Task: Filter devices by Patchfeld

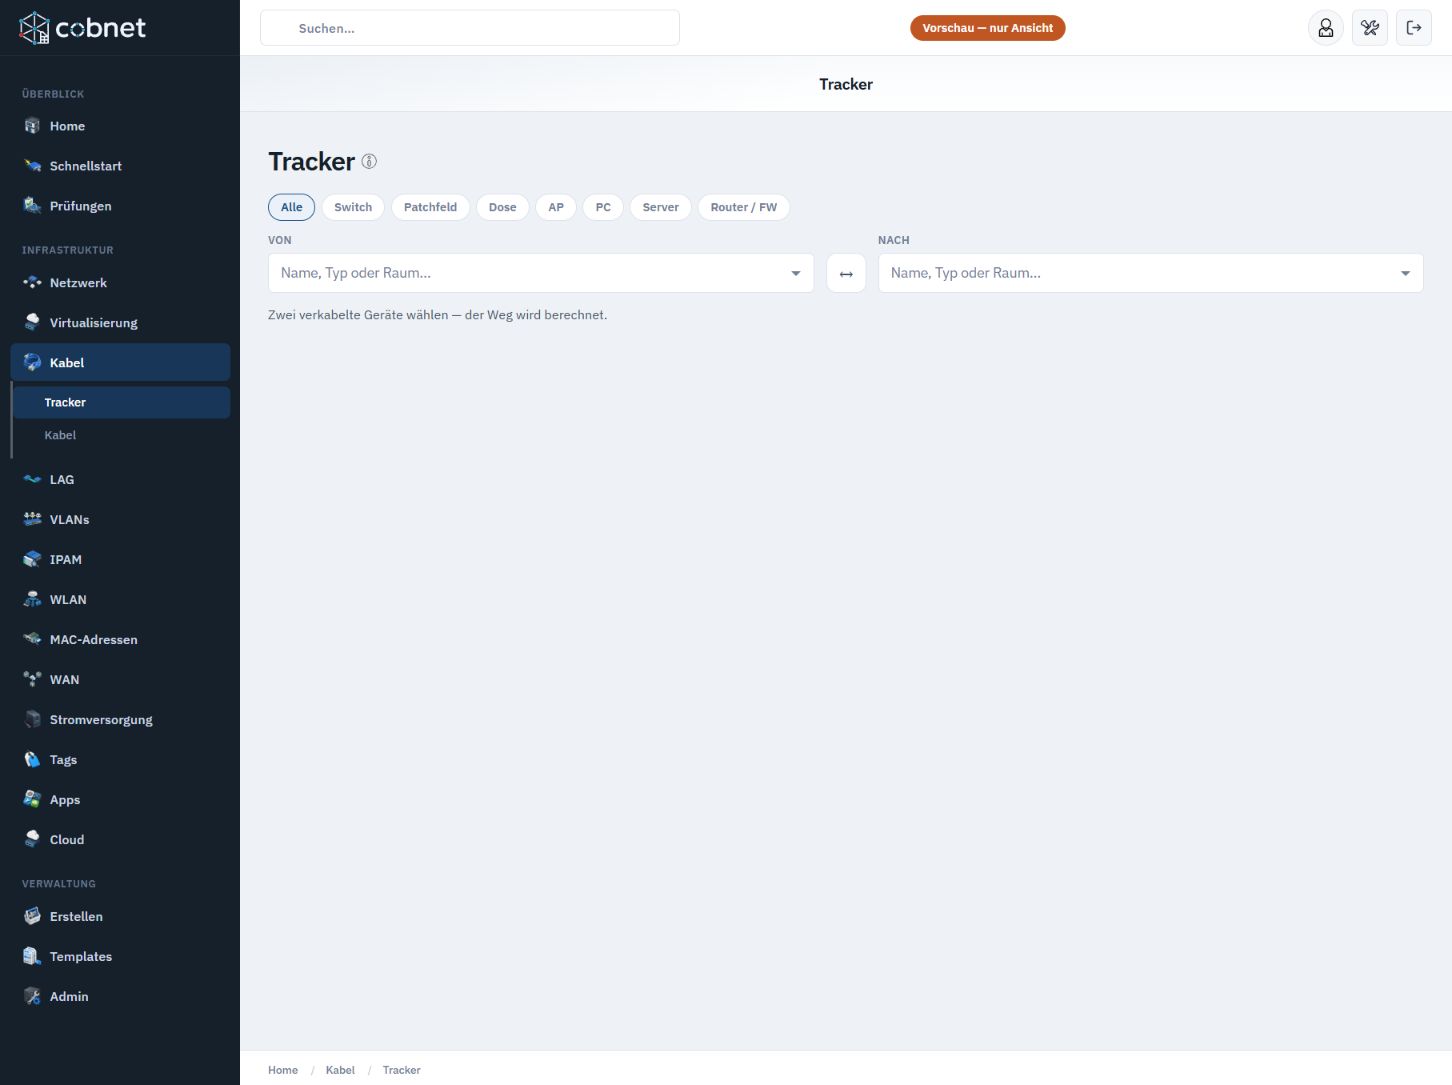Action: (x=430, y=207)
